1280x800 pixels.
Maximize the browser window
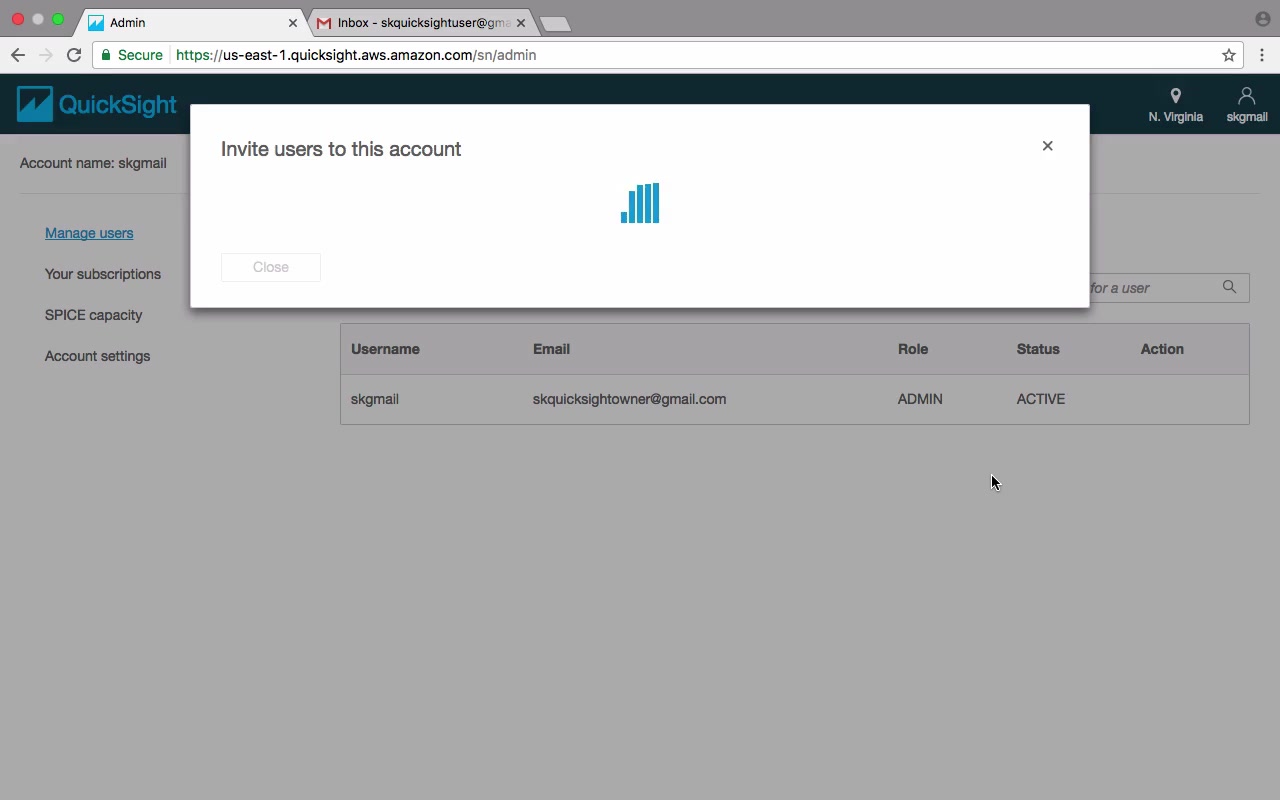point(58,19)
